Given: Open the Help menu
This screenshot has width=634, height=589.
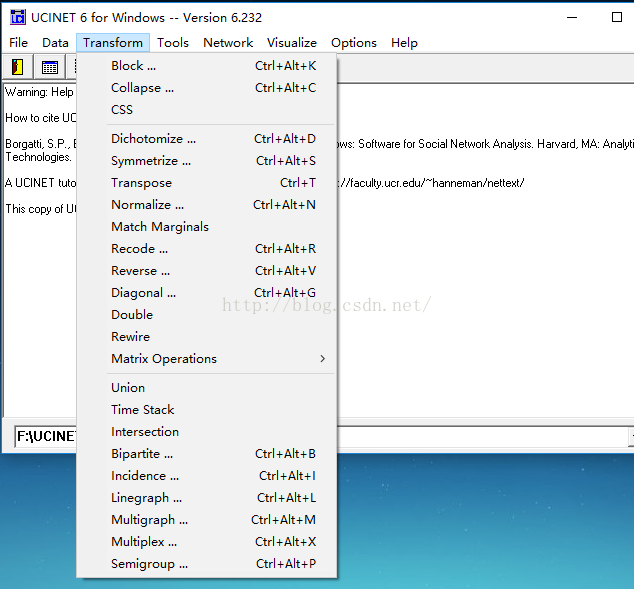Looking at the screenshot, I should [x=404, y=42].
